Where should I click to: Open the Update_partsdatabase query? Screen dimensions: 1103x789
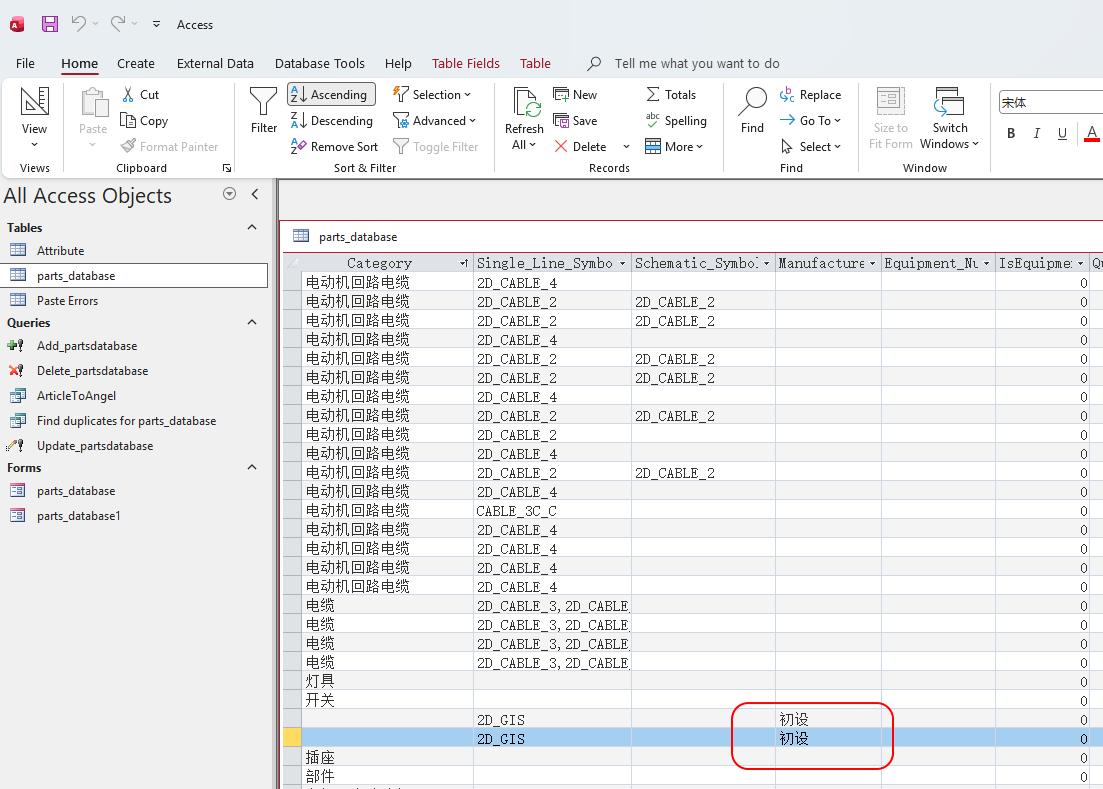[x=95, y=446]
